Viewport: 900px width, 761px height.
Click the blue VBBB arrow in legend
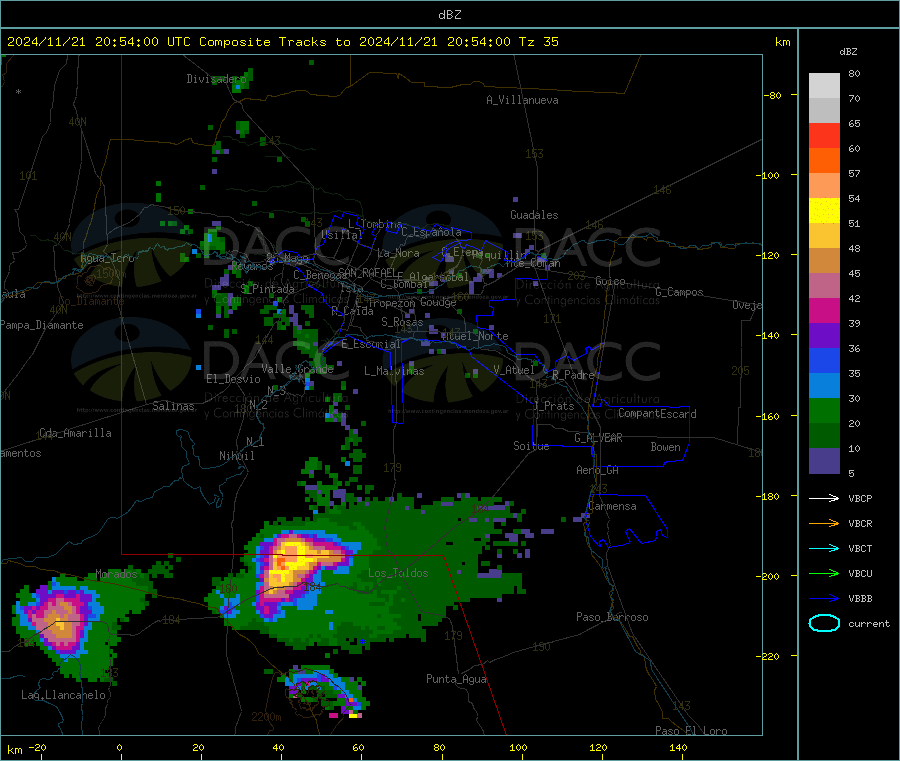tap(824, 599)
